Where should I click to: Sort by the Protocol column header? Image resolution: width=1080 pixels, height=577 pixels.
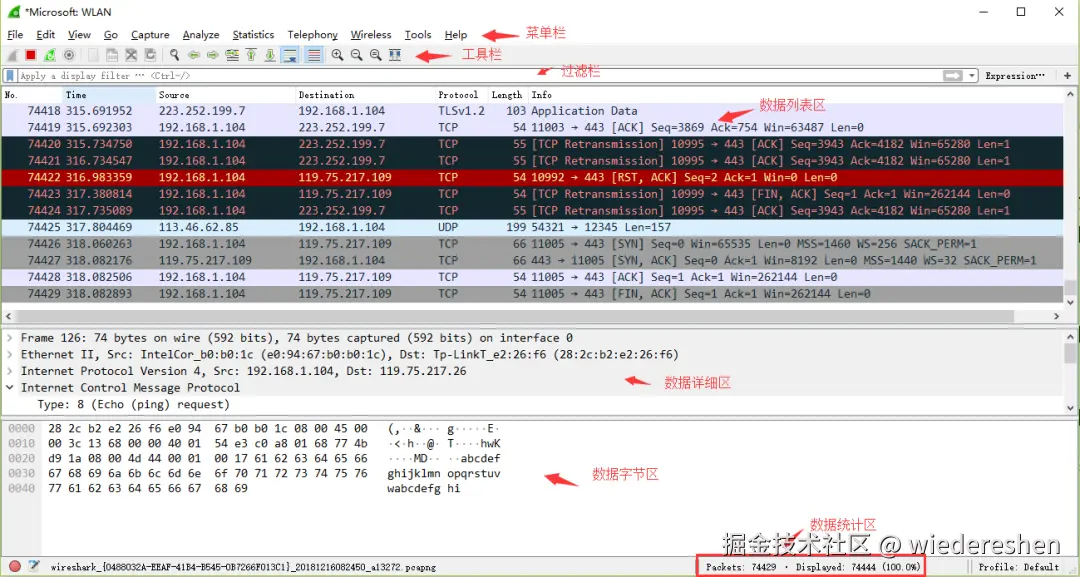(461, 95)
